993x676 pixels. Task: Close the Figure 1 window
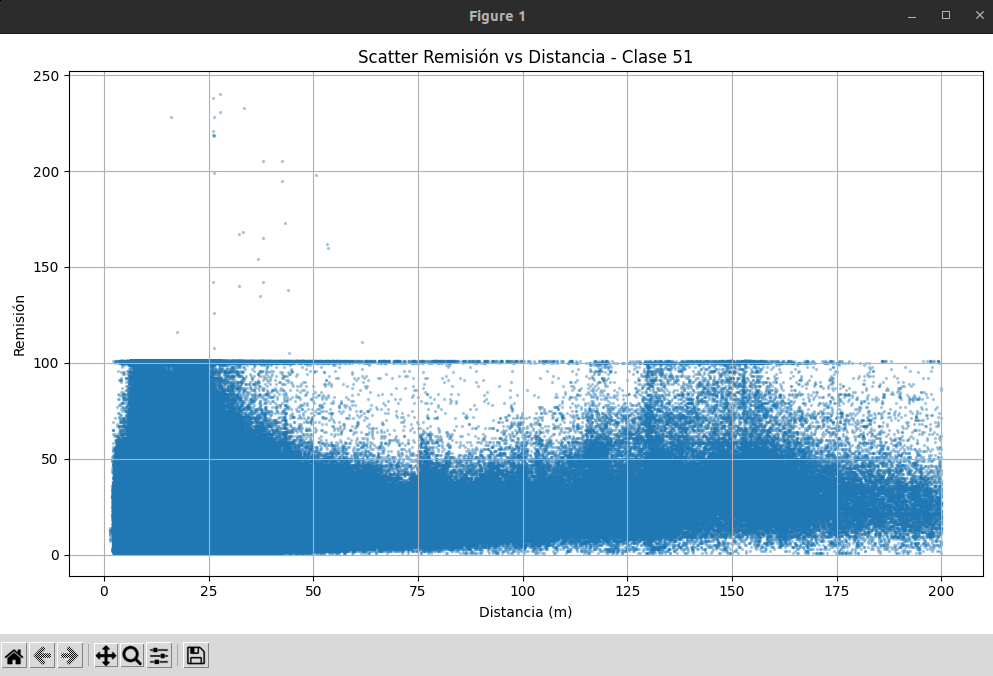pyautogui.click(x=979, y=16)
